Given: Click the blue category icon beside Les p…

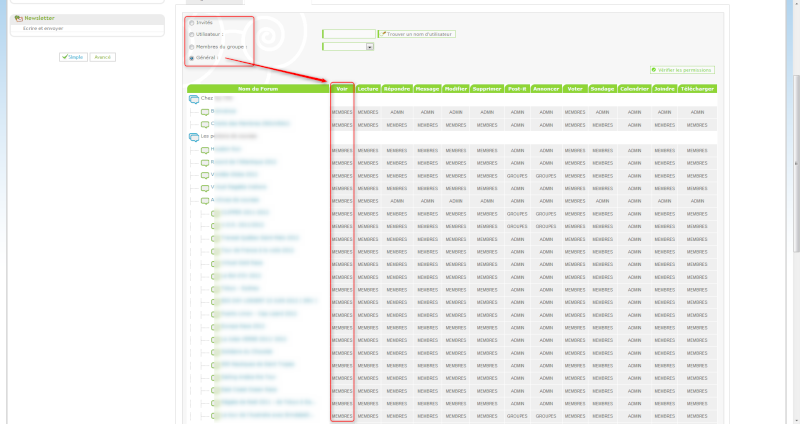Looking at the screenshot, I should tap(194, 137).
